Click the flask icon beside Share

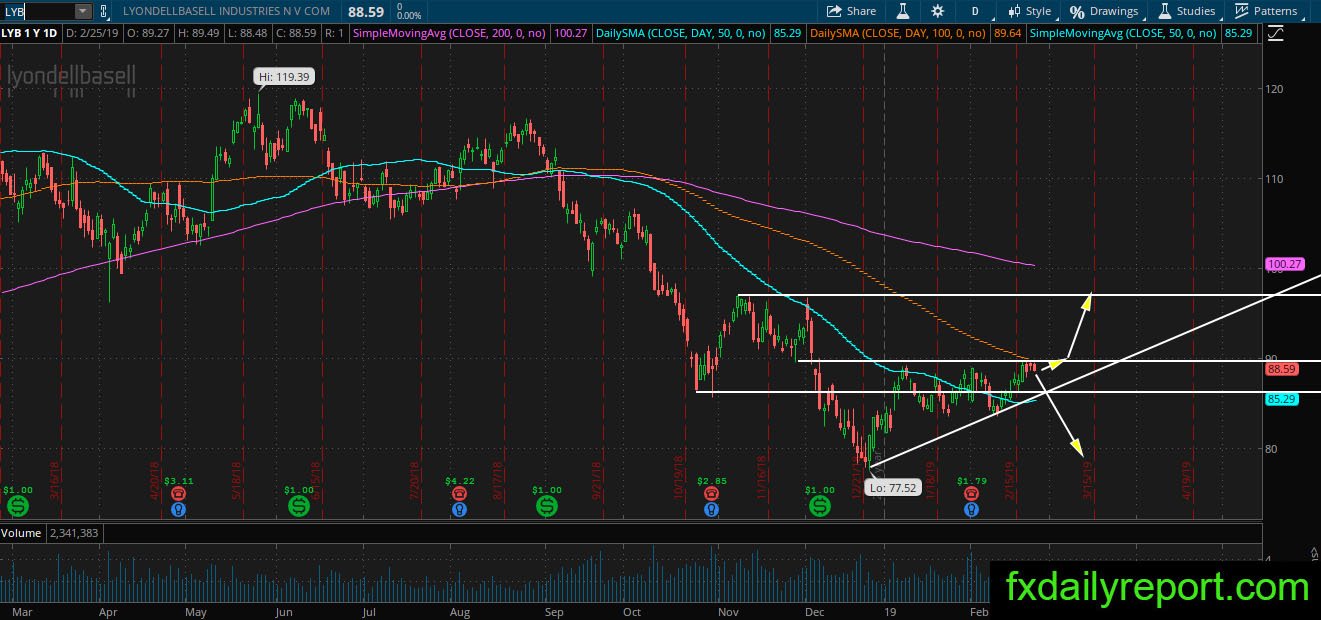coord(901,11)
